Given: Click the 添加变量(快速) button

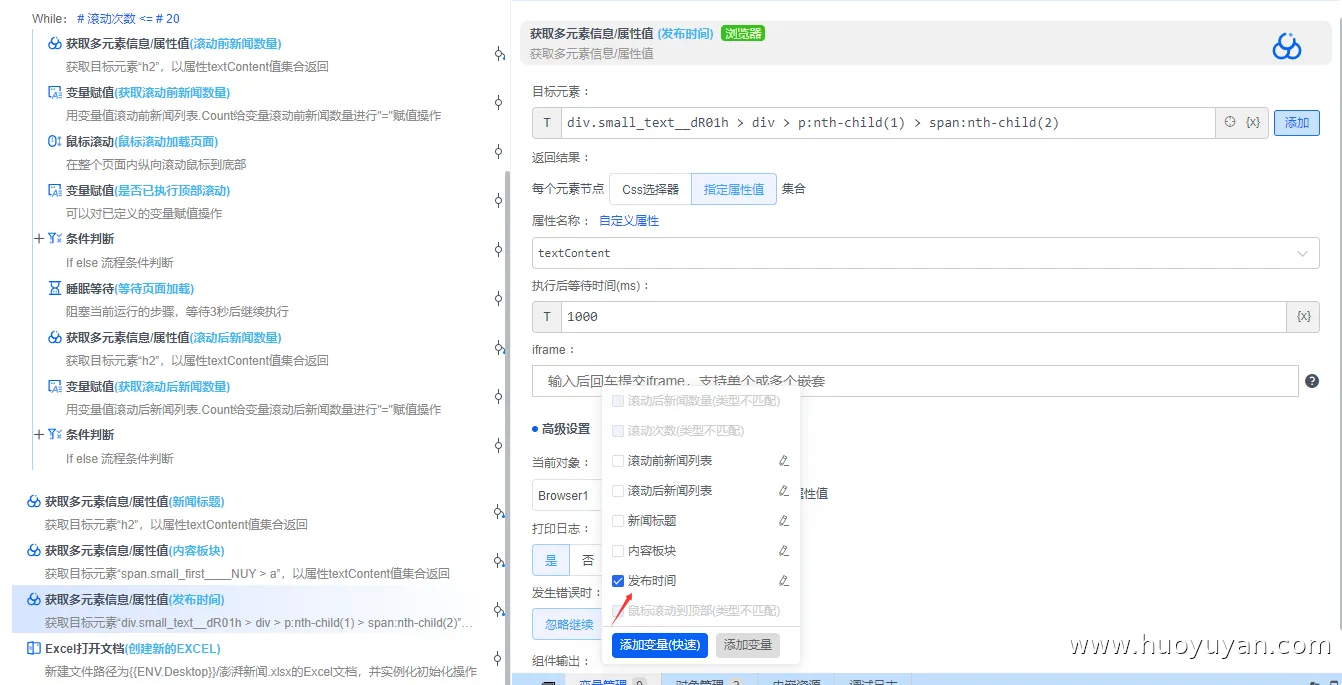Looking at the screenshot, I should click(x=658, y=645).
